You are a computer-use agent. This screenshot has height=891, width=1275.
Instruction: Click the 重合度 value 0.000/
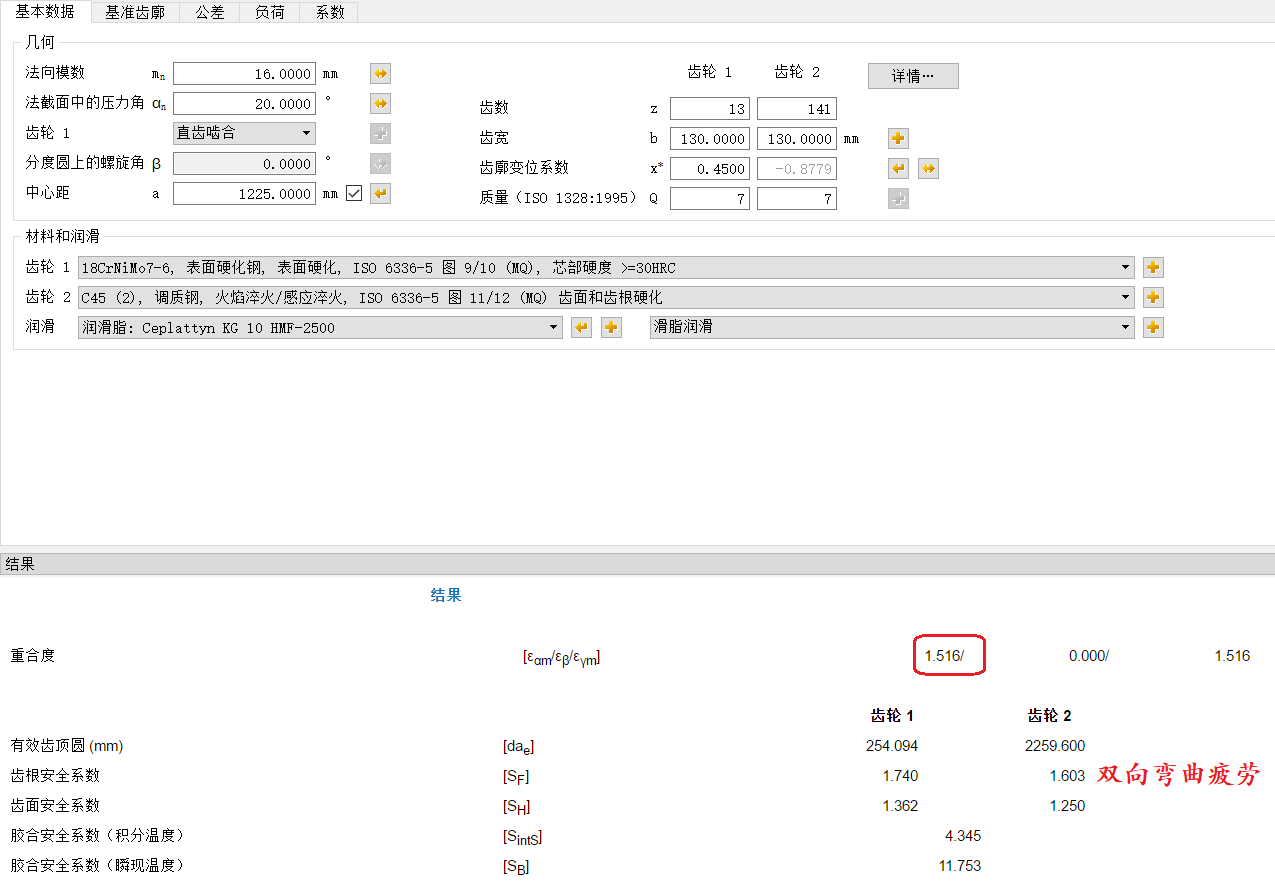(1089, 656)
